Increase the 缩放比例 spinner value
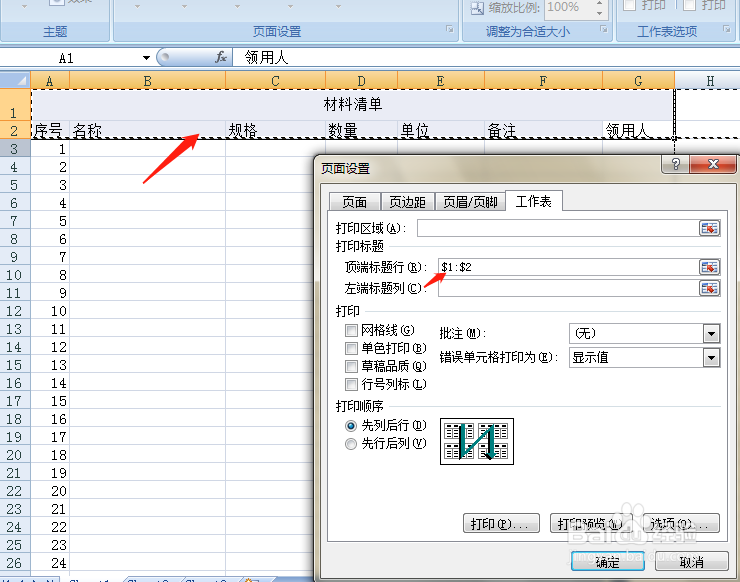The height and width of the screenshot is (582, 740). [x=599, y=3]
